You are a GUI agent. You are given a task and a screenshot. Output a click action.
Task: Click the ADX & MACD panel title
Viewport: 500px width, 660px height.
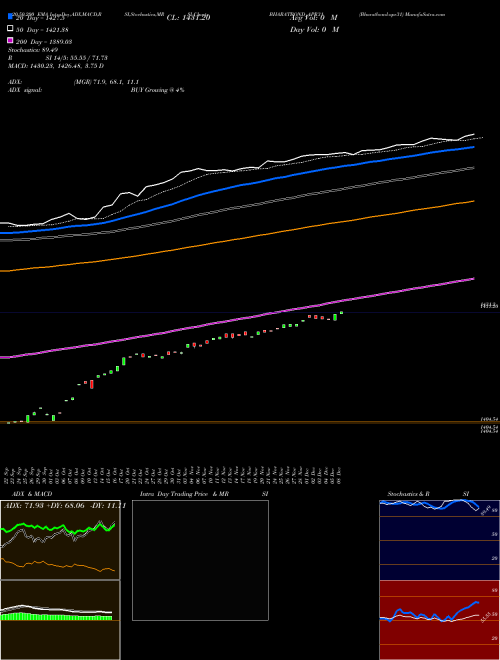[32, 494]
